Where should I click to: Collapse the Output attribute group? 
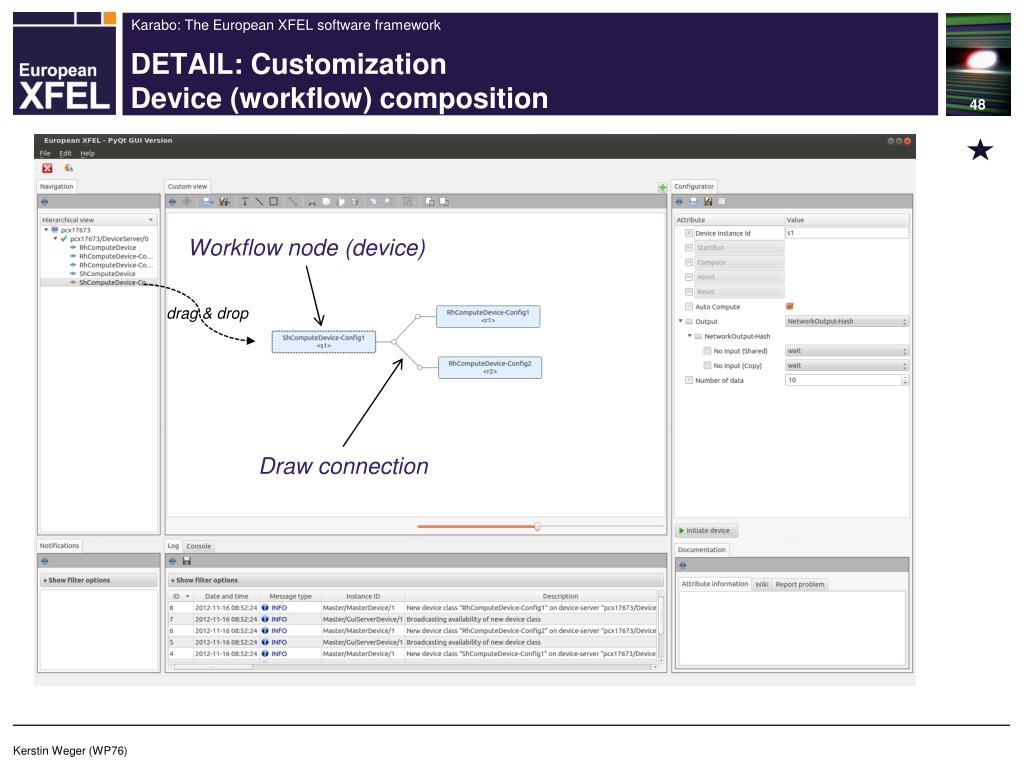pos(680,321)
